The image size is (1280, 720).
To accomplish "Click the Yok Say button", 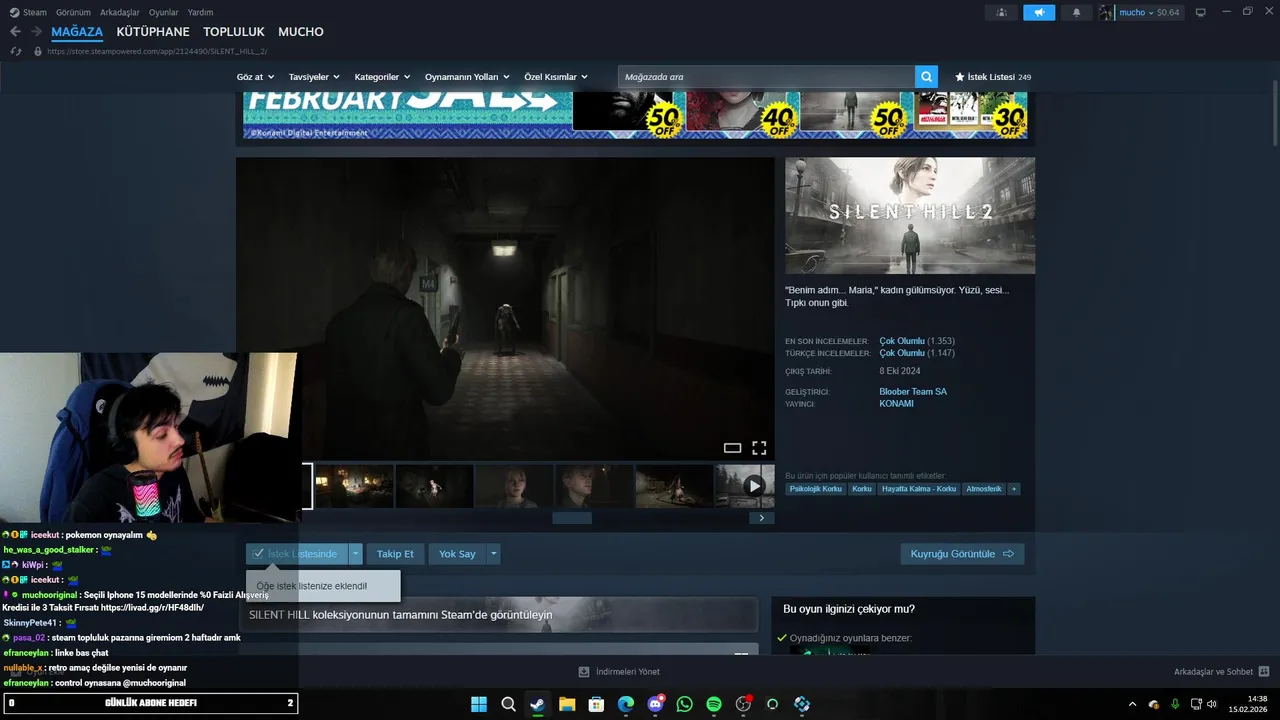I will tap(457, 554).
